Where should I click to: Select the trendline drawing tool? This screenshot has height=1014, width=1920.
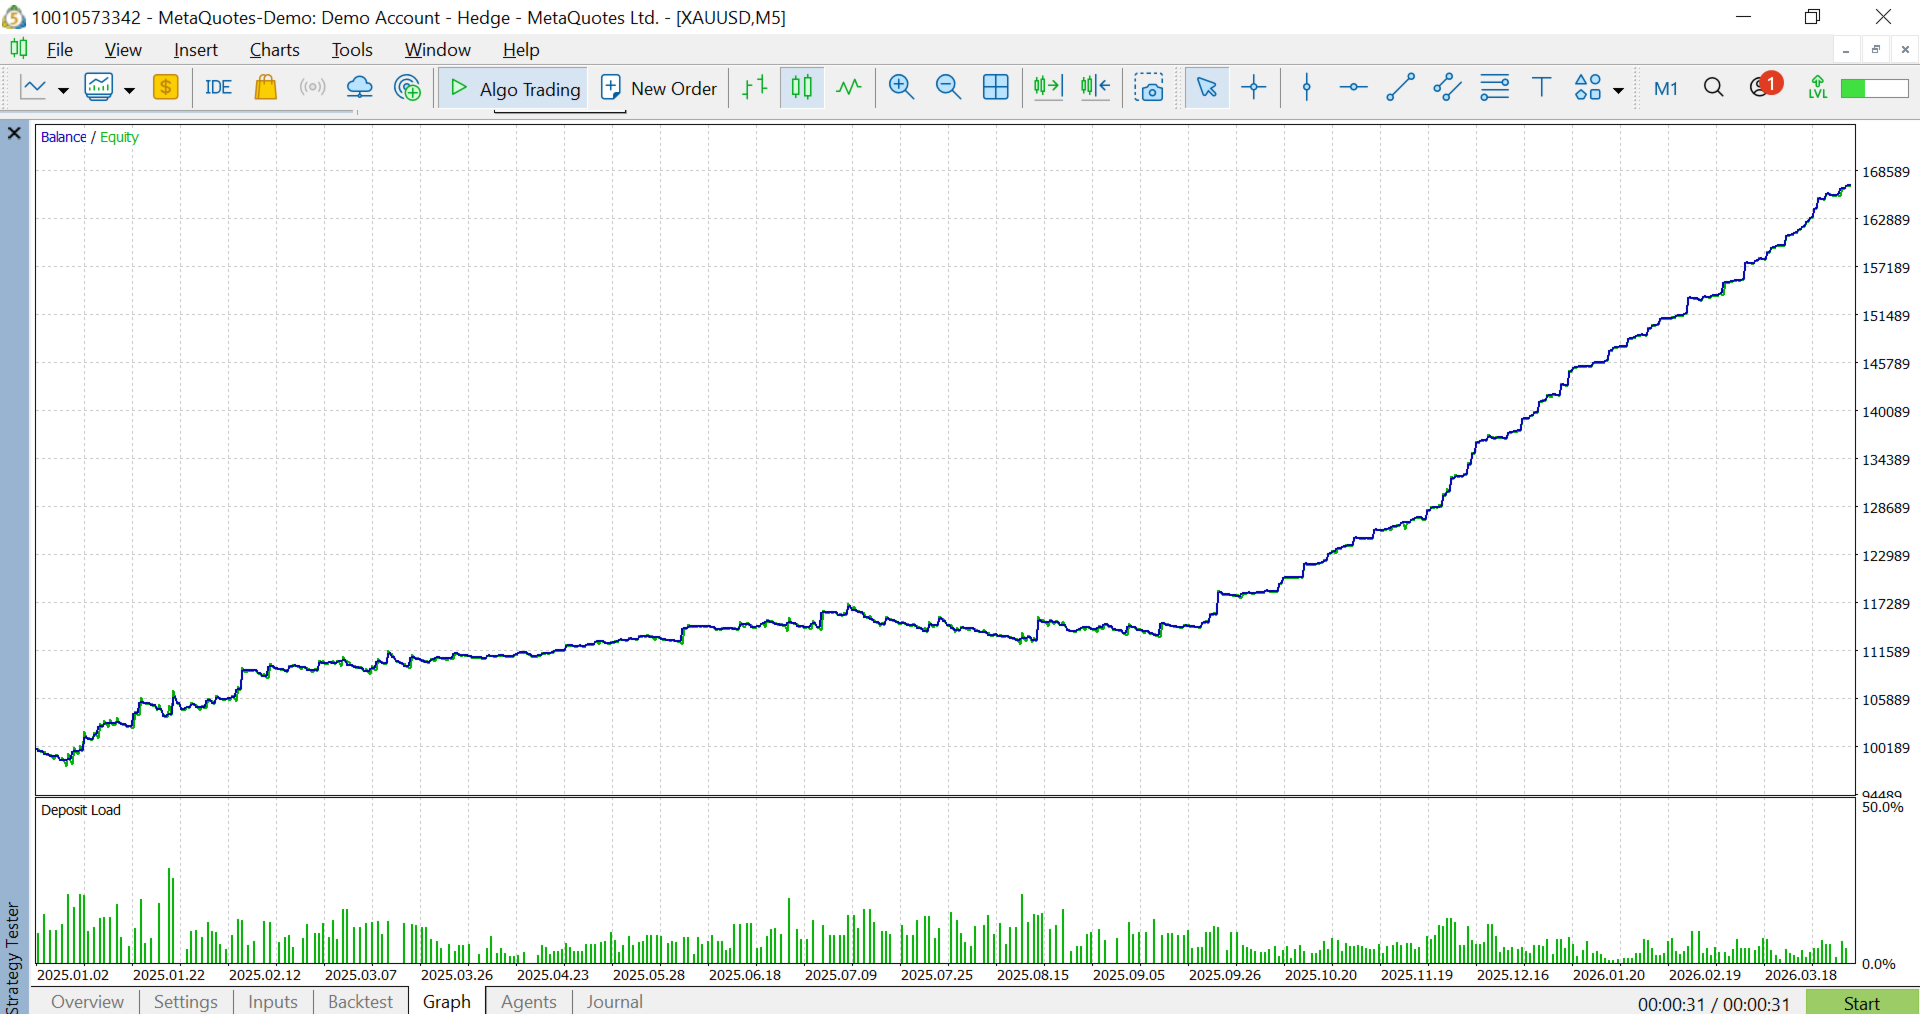pos(1400,88)
